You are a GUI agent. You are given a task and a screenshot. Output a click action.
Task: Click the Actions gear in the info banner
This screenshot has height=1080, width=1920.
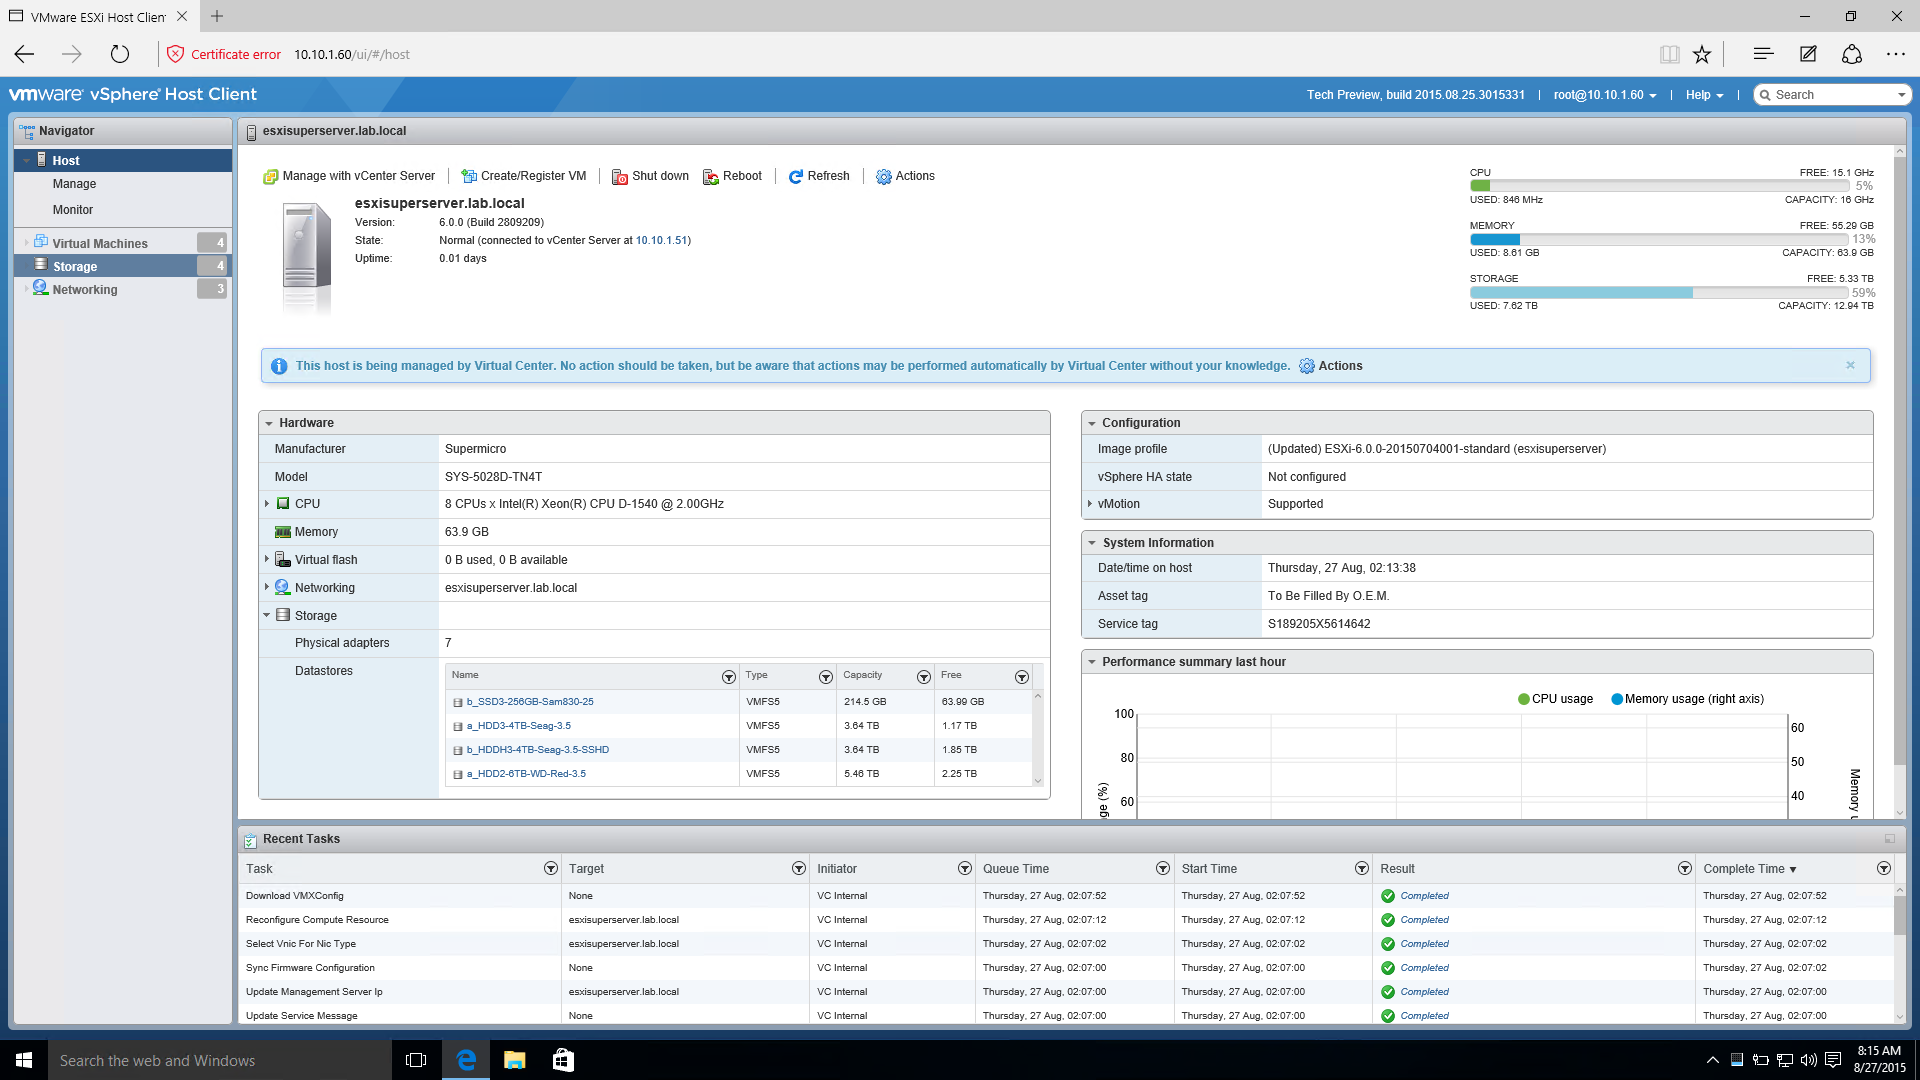coord(1306,366)
